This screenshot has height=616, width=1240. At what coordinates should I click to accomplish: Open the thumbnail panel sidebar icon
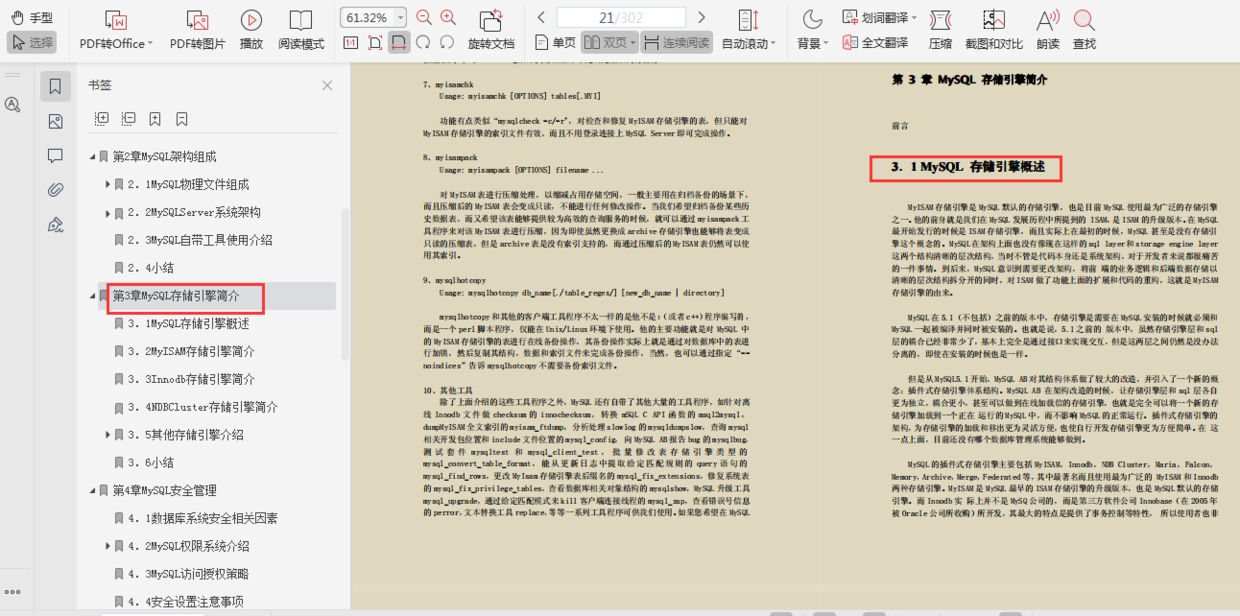point(55,121)
